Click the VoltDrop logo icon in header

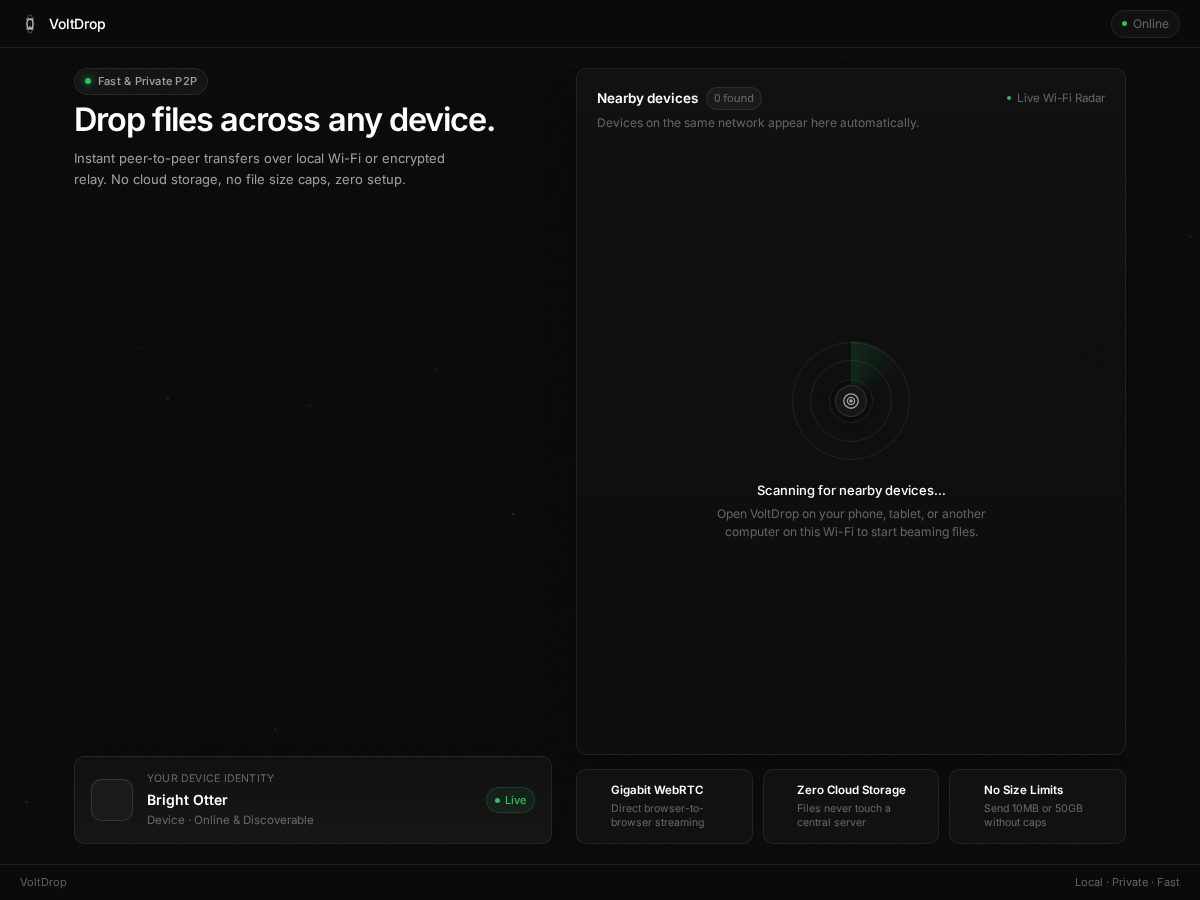[x=30, y=24]
